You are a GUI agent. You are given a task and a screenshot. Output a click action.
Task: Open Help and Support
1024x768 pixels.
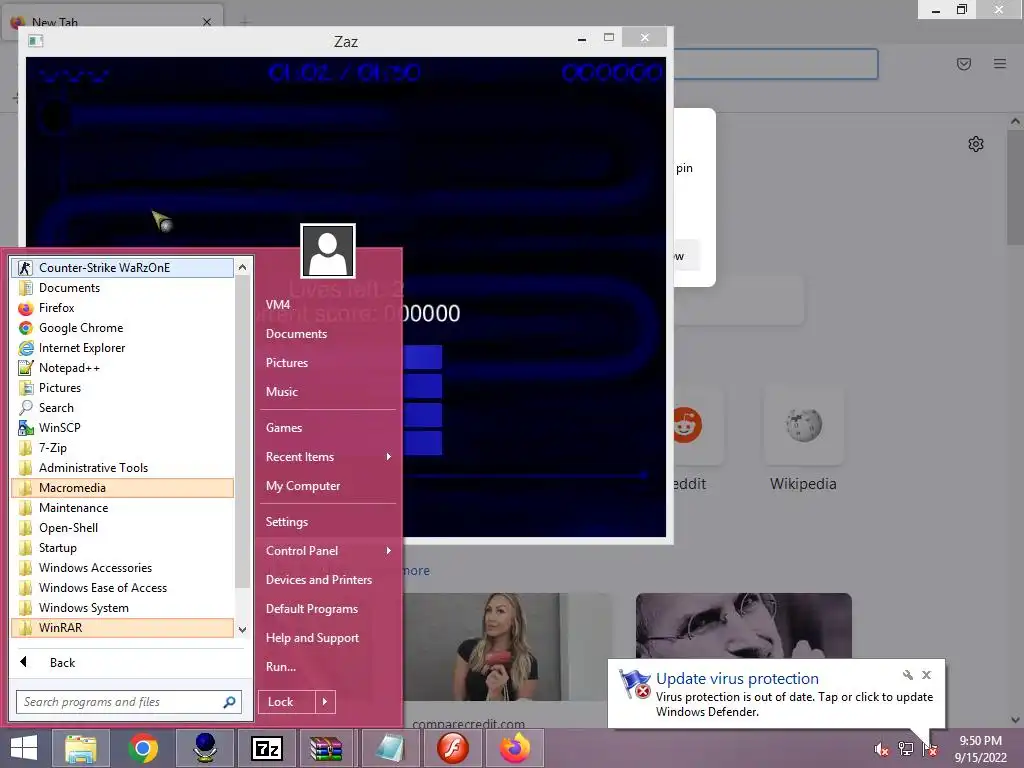328,638
